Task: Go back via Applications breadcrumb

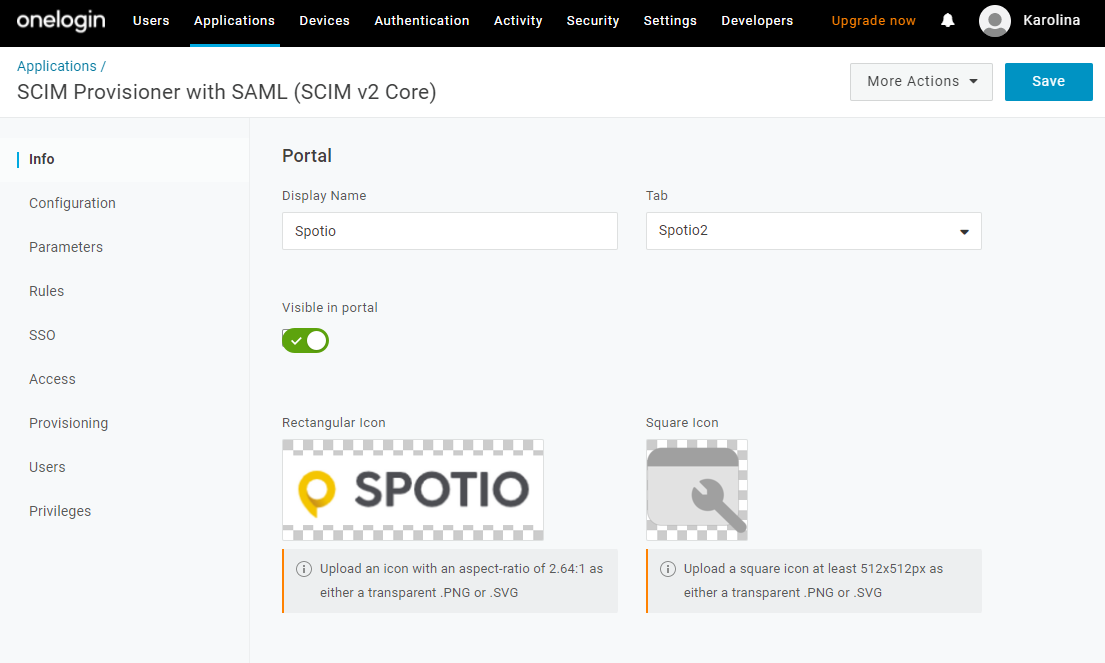Action: point(56,66)
